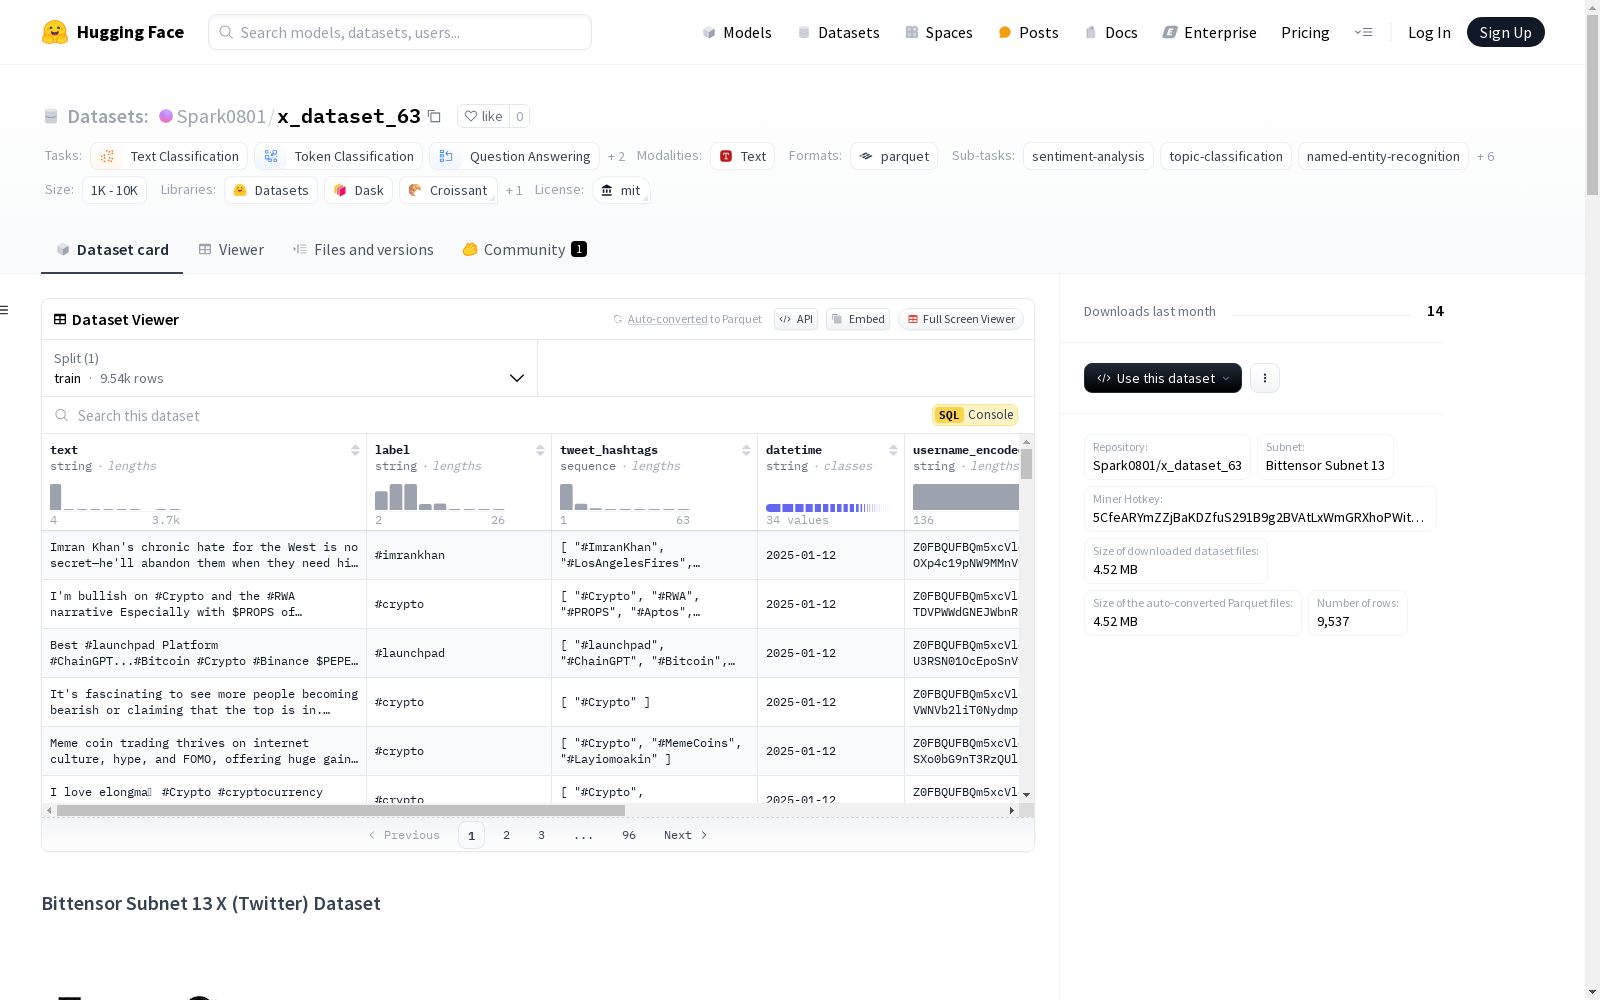Open the API button in viewer
Viewport: 1600px width, 1000px height.
[796, 319]
